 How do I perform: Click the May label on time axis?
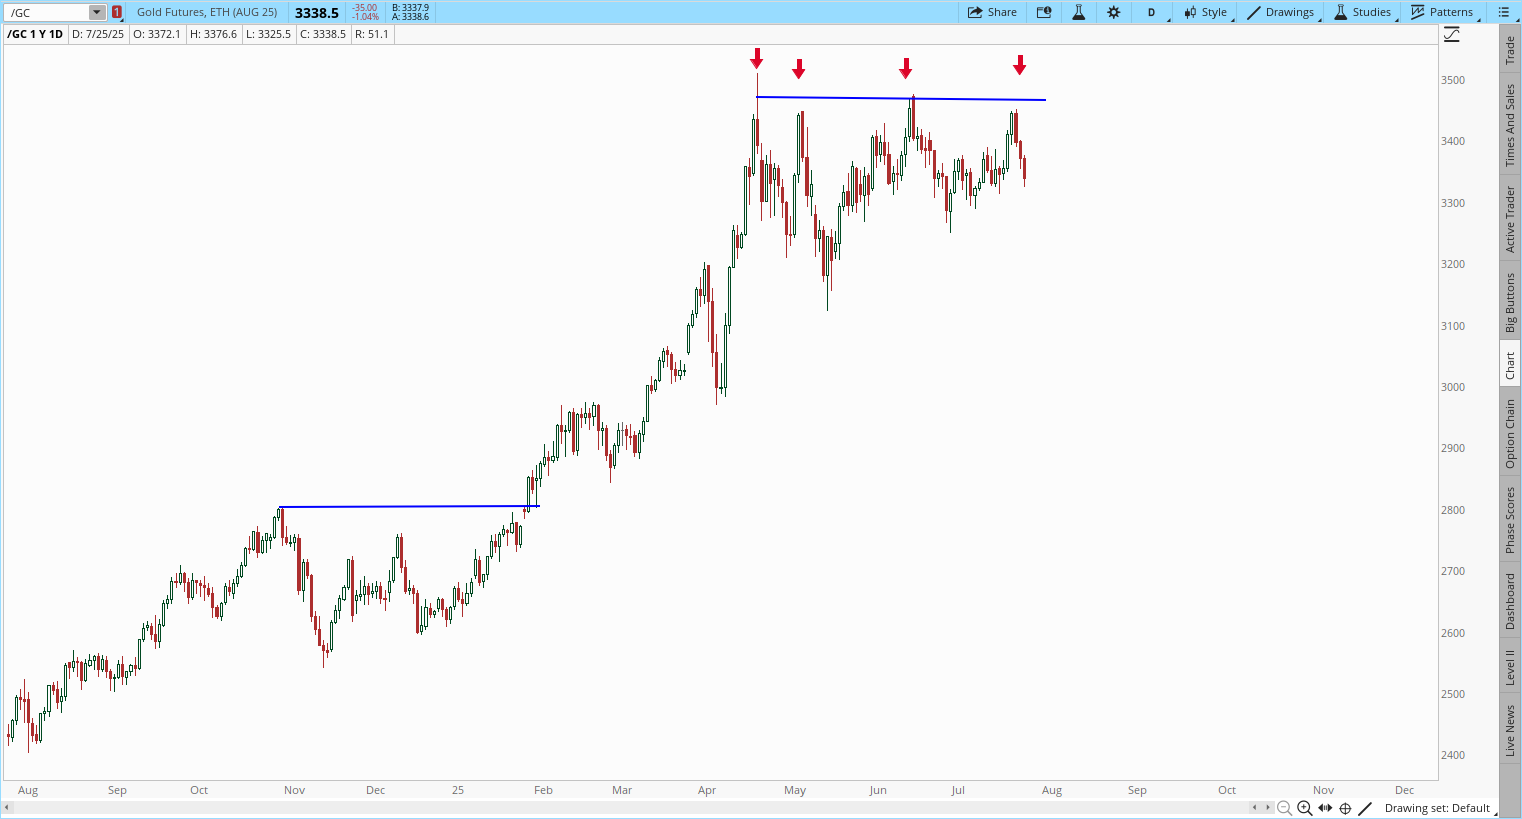(x=795, y=790)
